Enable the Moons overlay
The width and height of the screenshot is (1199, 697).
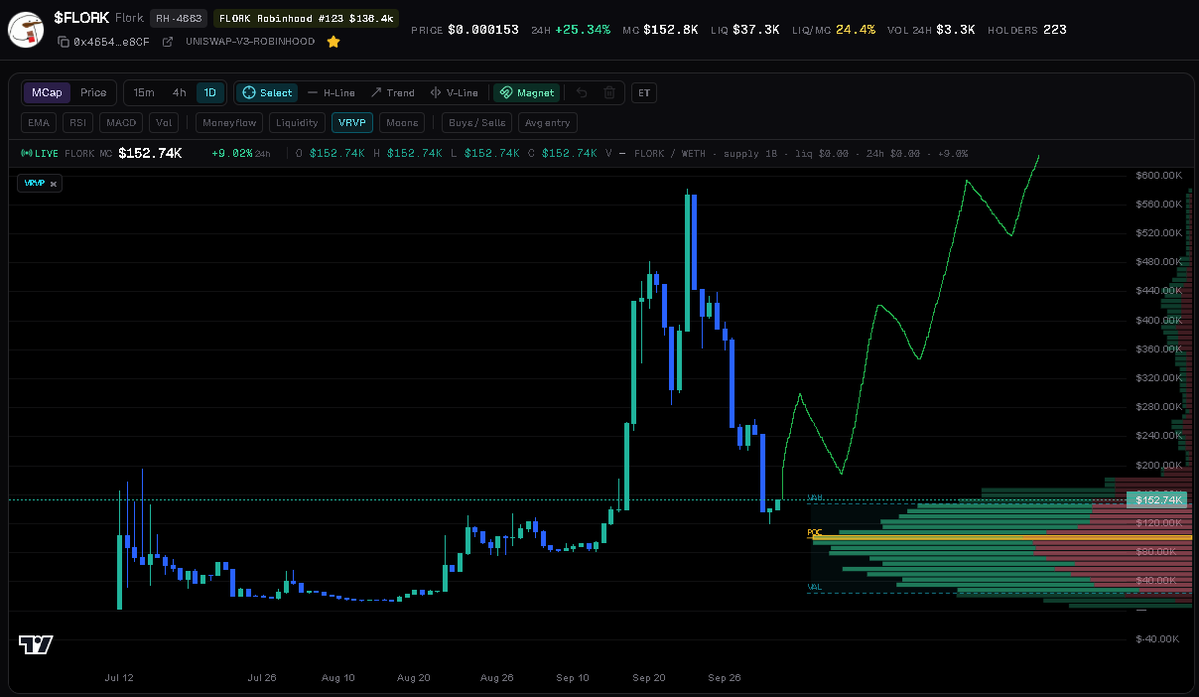click(401, 122)
